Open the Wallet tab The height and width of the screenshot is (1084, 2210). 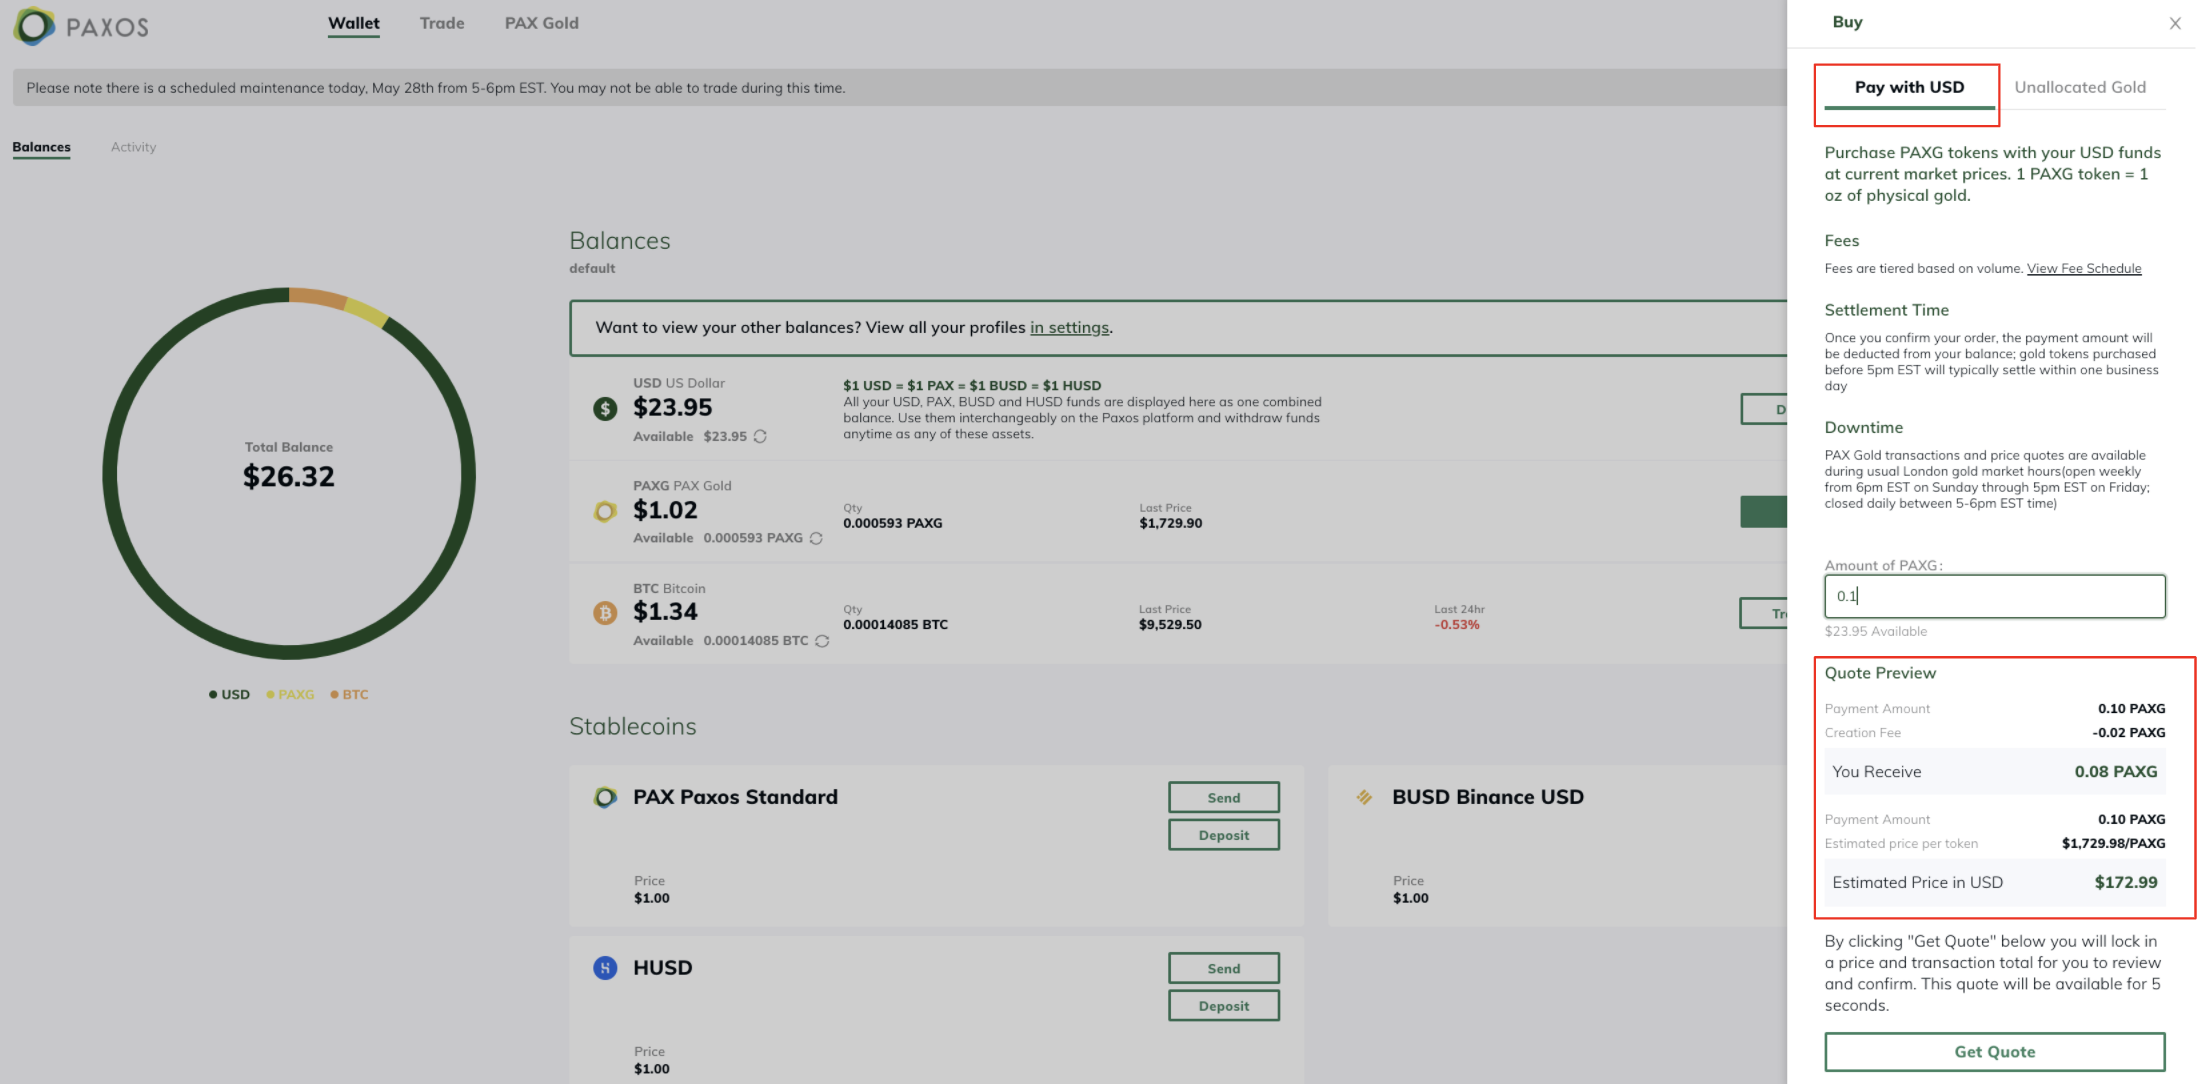[x=354, y=24]
